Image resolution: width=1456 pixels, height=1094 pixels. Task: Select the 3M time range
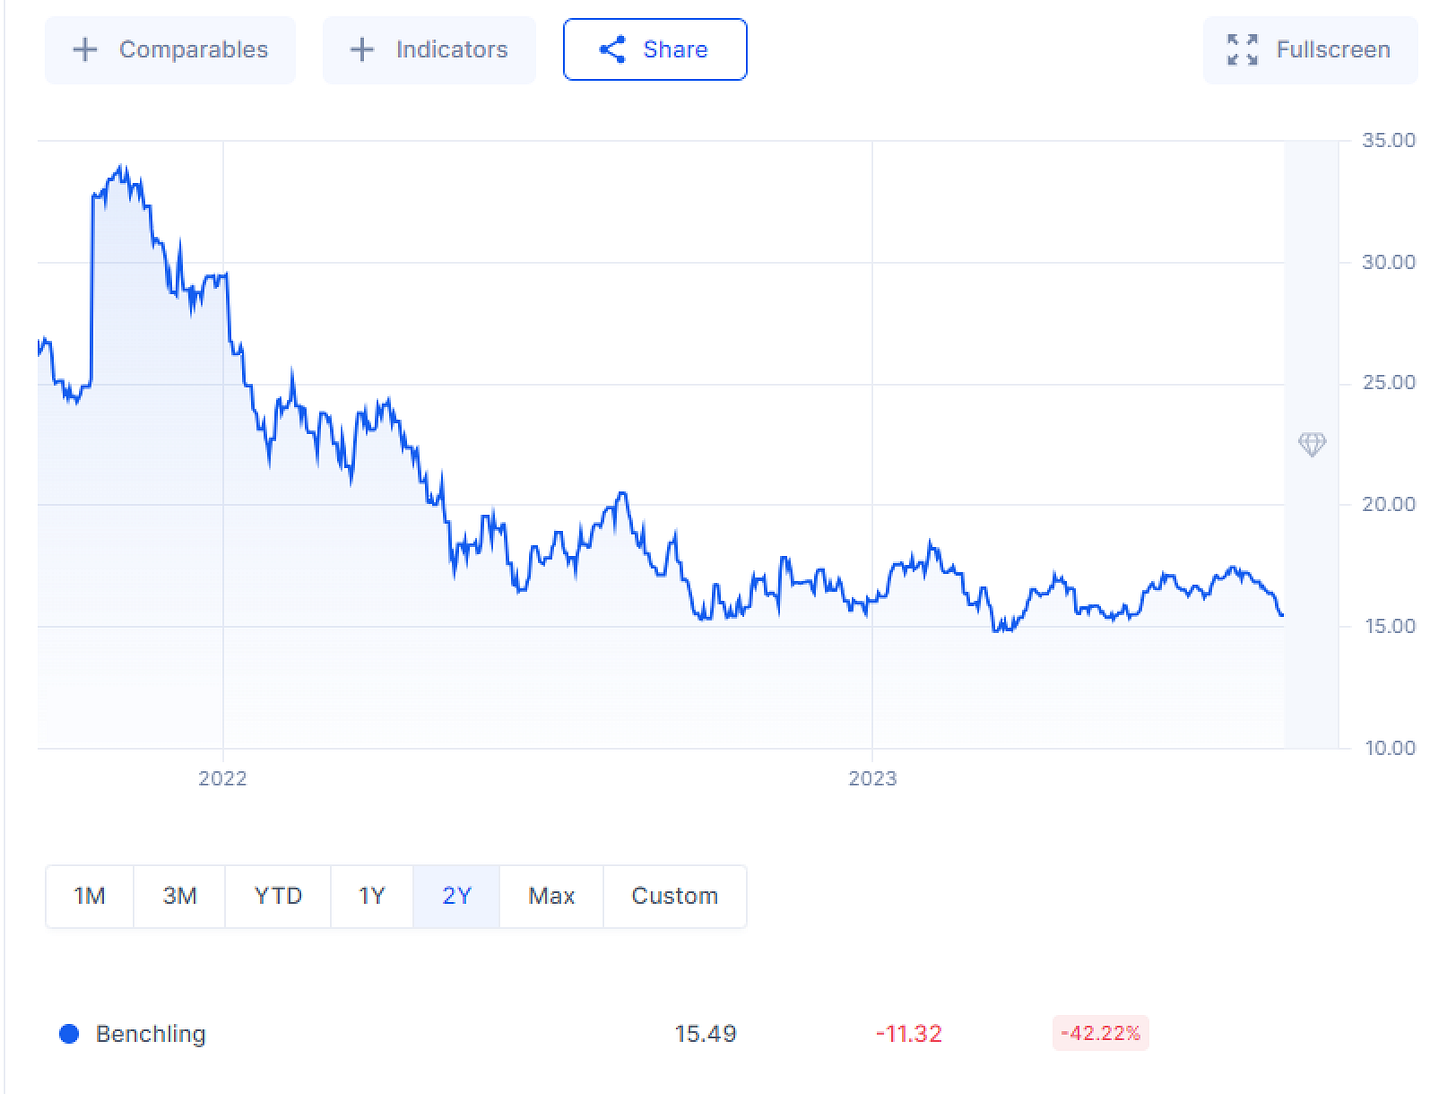click(x=180, y=896)
